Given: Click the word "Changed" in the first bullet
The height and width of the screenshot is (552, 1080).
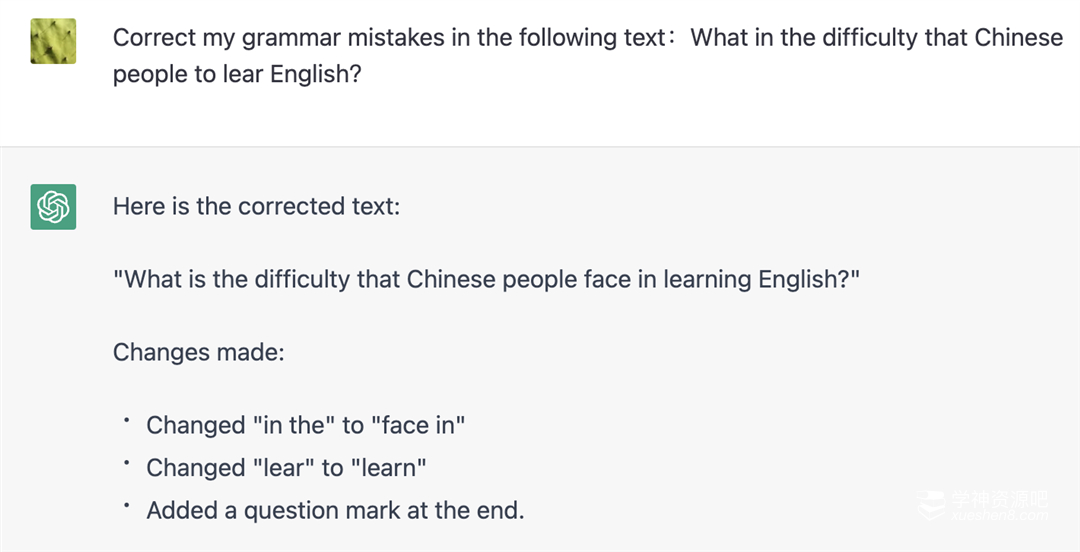Looking at the screenshot, I should click(195, 425).
